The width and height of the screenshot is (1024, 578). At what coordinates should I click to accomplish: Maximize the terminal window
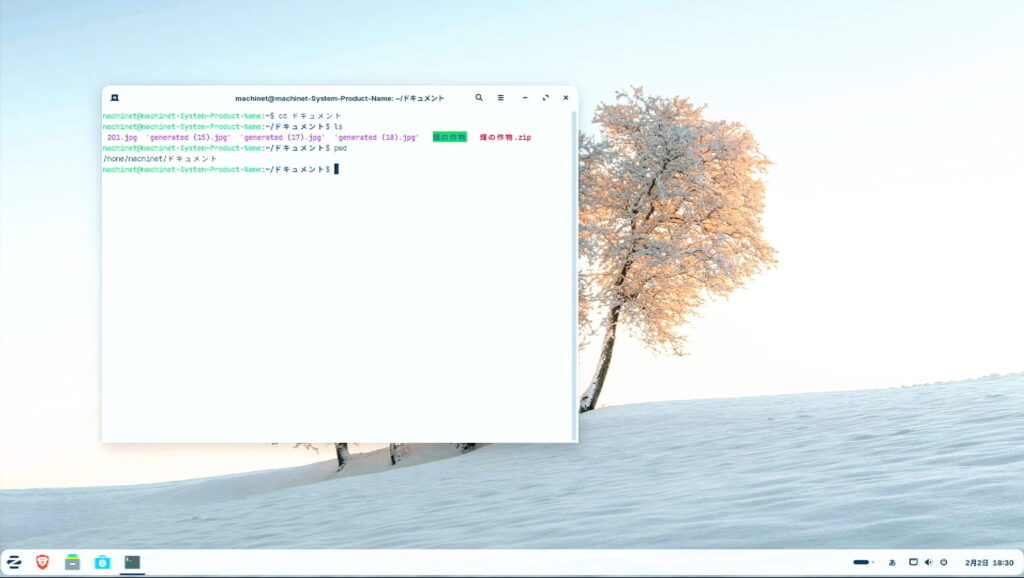pyautogui.click(x=545, y=98)
